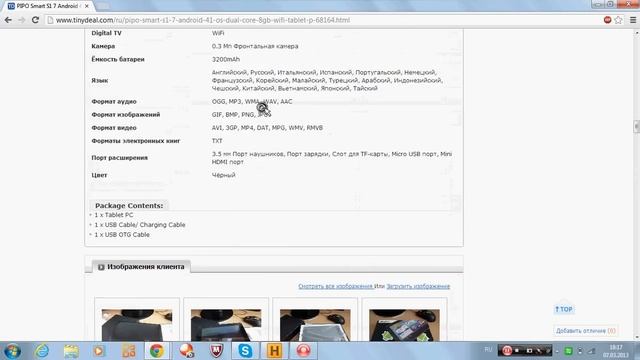Click the TXT e-book format value

coord(217,141)
